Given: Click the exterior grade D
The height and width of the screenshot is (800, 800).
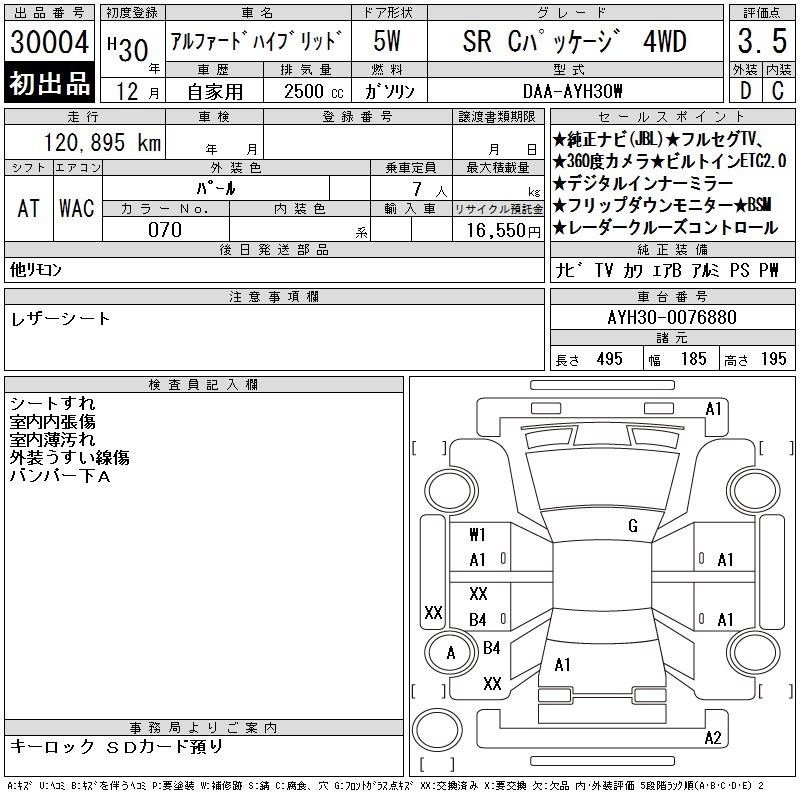Looking at the screenshot, I should [744, 89].
